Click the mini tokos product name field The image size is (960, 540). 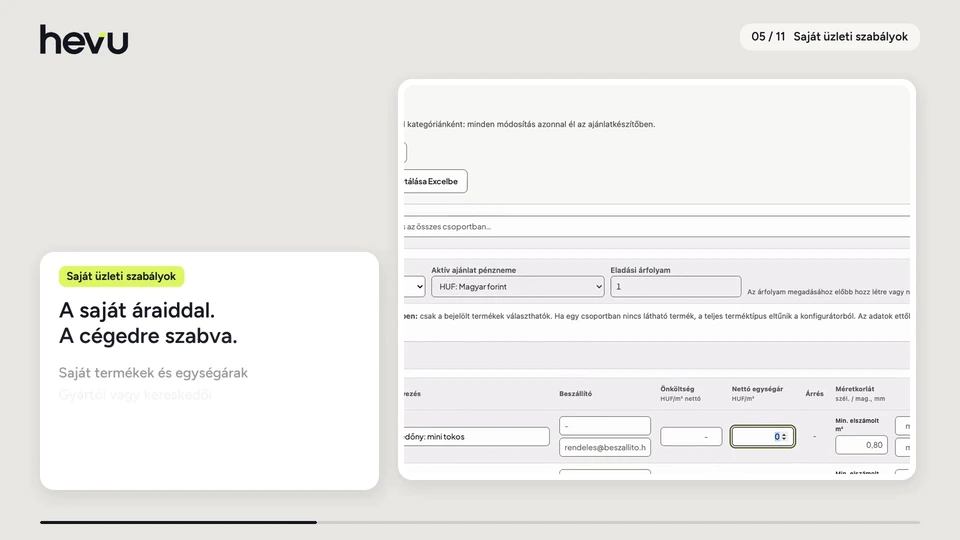point(476,437)
